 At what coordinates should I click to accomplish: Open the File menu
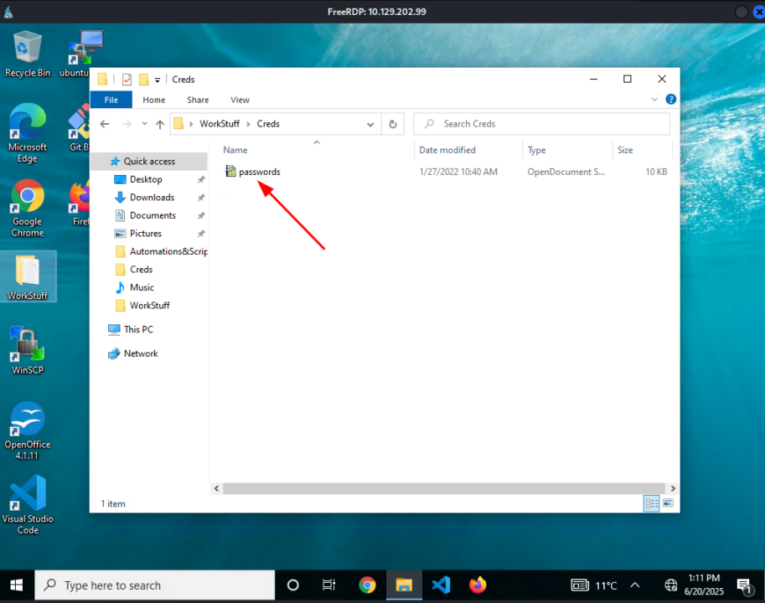(111, 100)
